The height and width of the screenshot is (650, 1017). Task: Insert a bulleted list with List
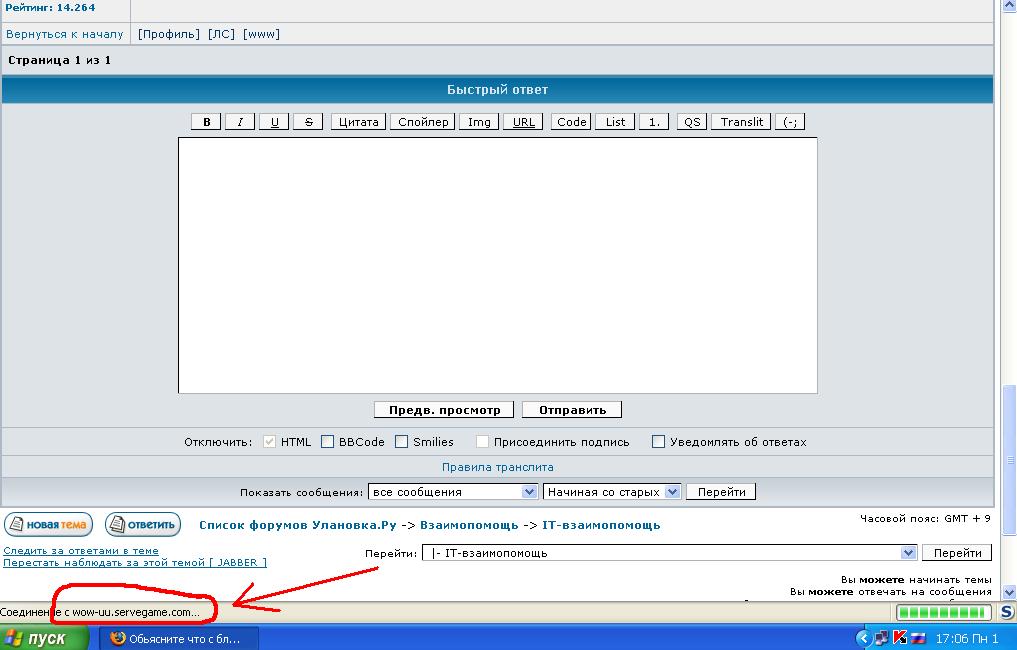(x=615, y=122)
